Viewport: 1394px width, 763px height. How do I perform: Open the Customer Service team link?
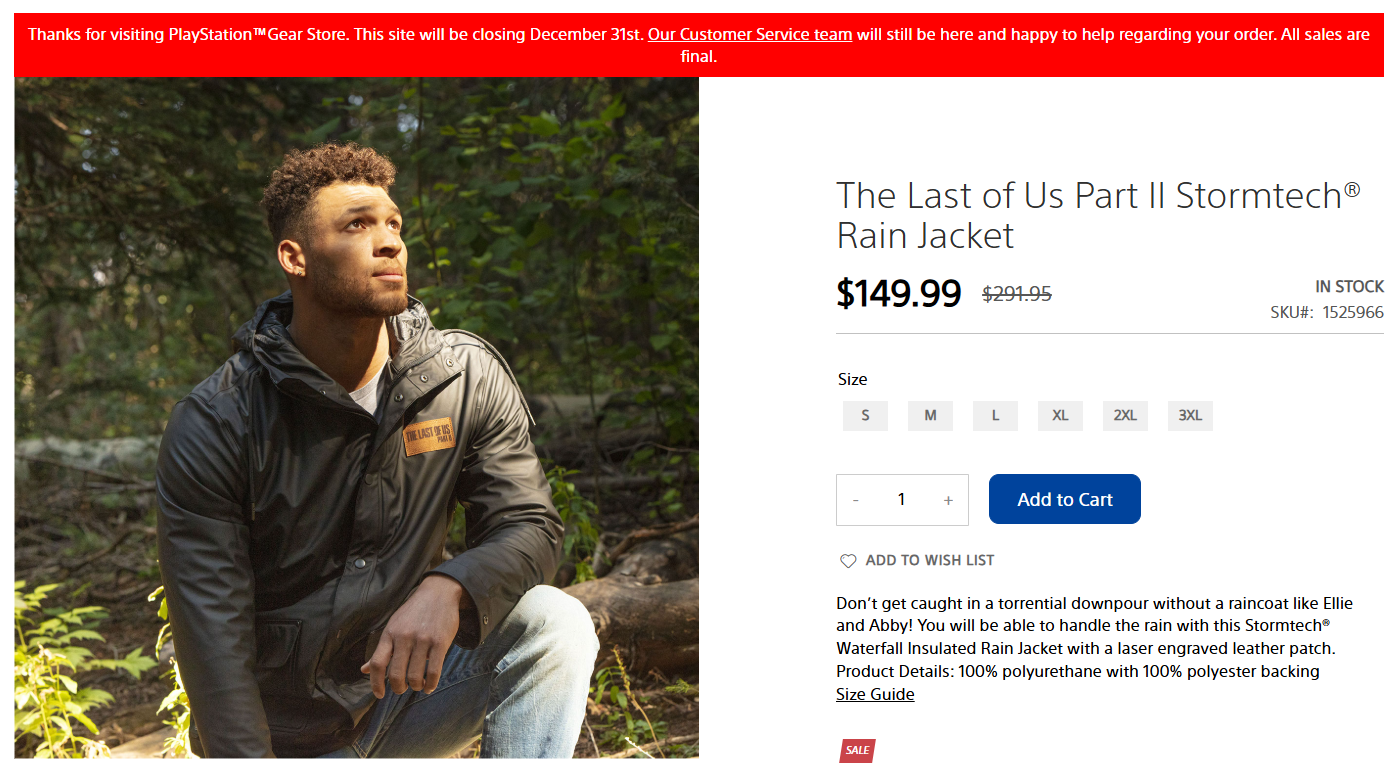click(750, 35)
